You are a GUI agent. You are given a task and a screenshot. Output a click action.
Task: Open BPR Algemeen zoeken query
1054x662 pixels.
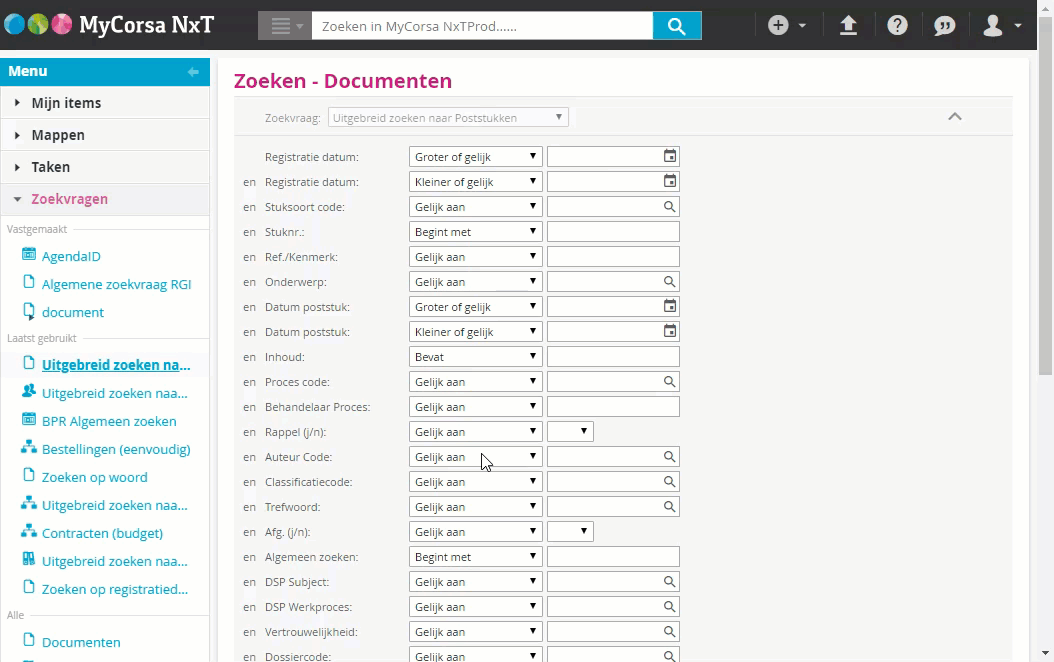[109, 421]
